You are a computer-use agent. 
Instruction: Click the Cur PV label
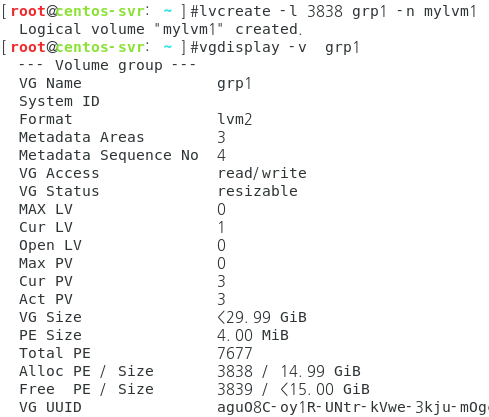point(46,281)
